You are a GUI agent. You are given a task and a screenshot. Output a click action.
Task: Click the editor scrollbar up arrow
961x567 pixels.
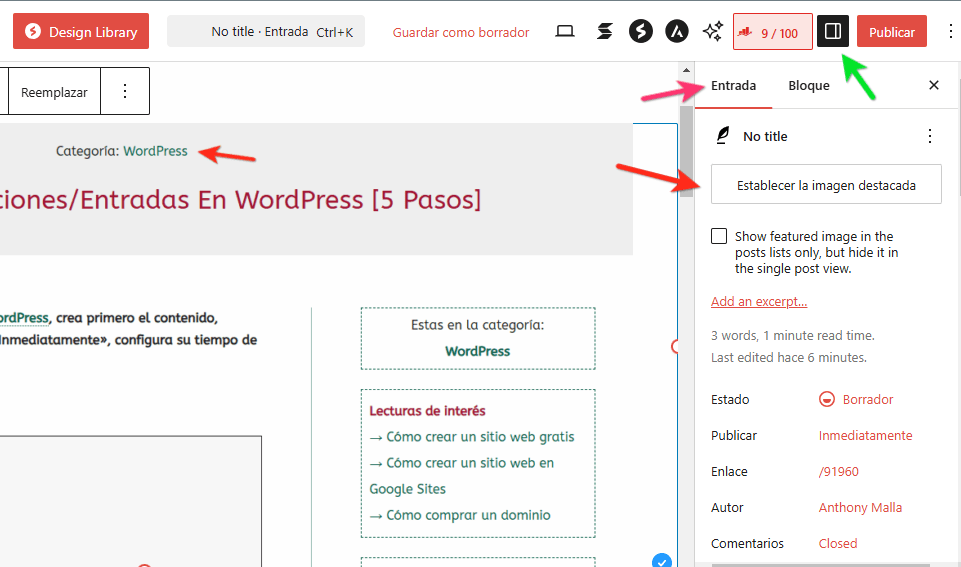point(686,70)
